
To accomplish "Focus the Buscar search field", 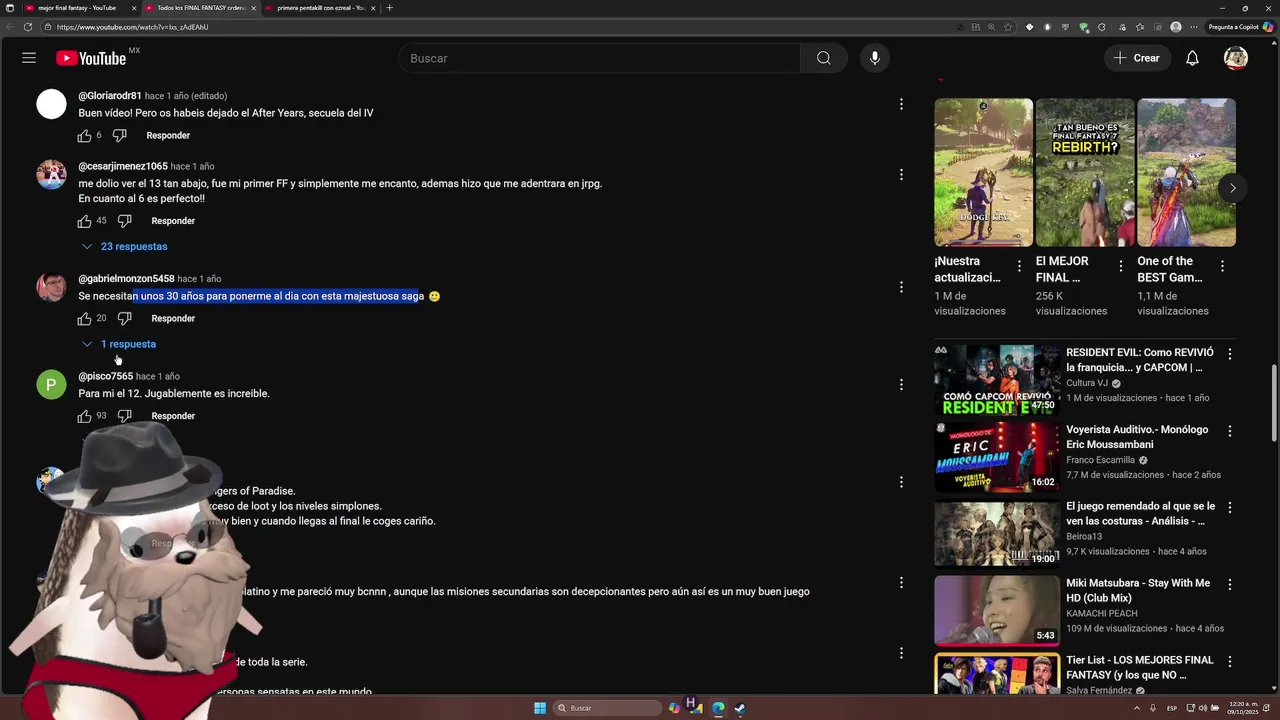I will tap(599, 58).
